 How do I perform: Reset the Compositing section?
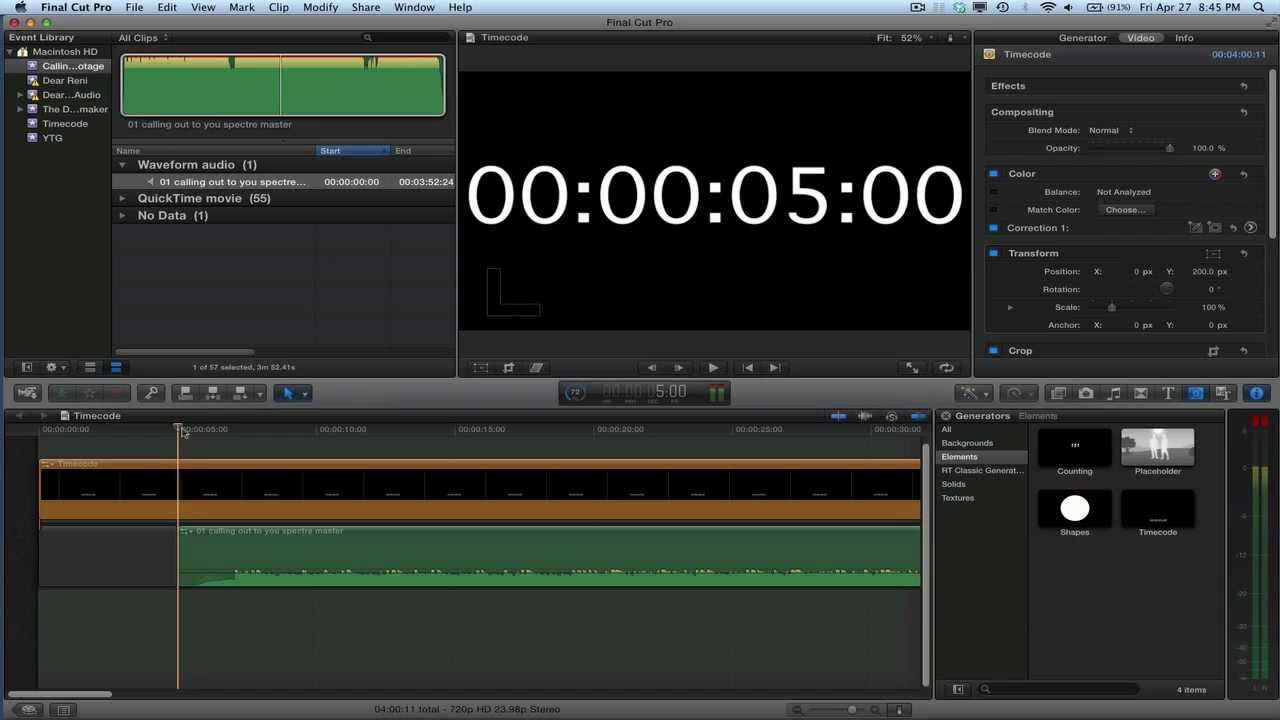(1244, 113)
